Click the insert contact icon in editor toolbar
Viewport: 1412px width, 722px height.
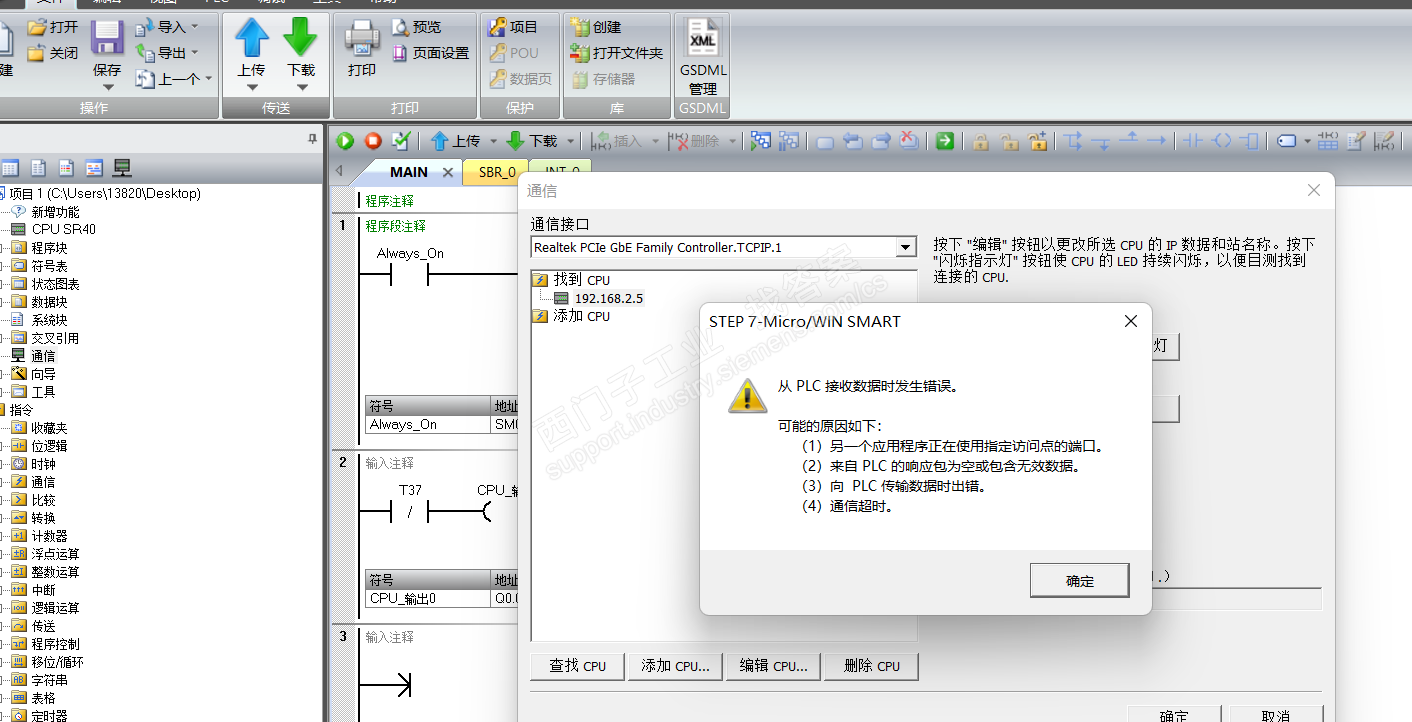click(1191, 141)
